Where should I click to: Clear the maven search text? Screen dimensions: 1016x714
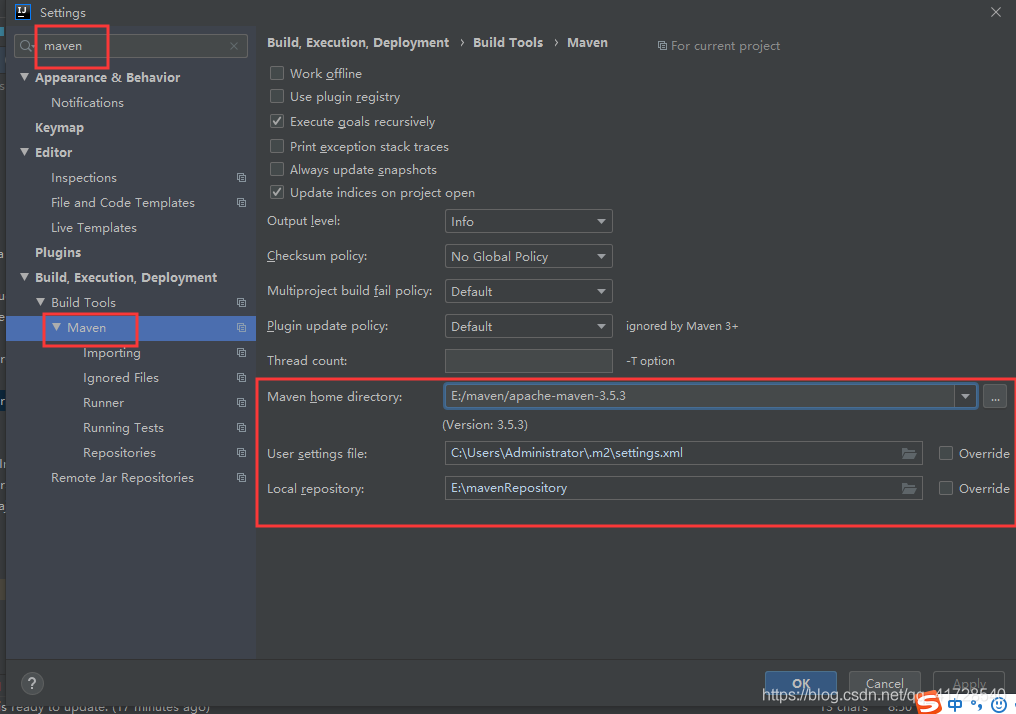point(234,46)
